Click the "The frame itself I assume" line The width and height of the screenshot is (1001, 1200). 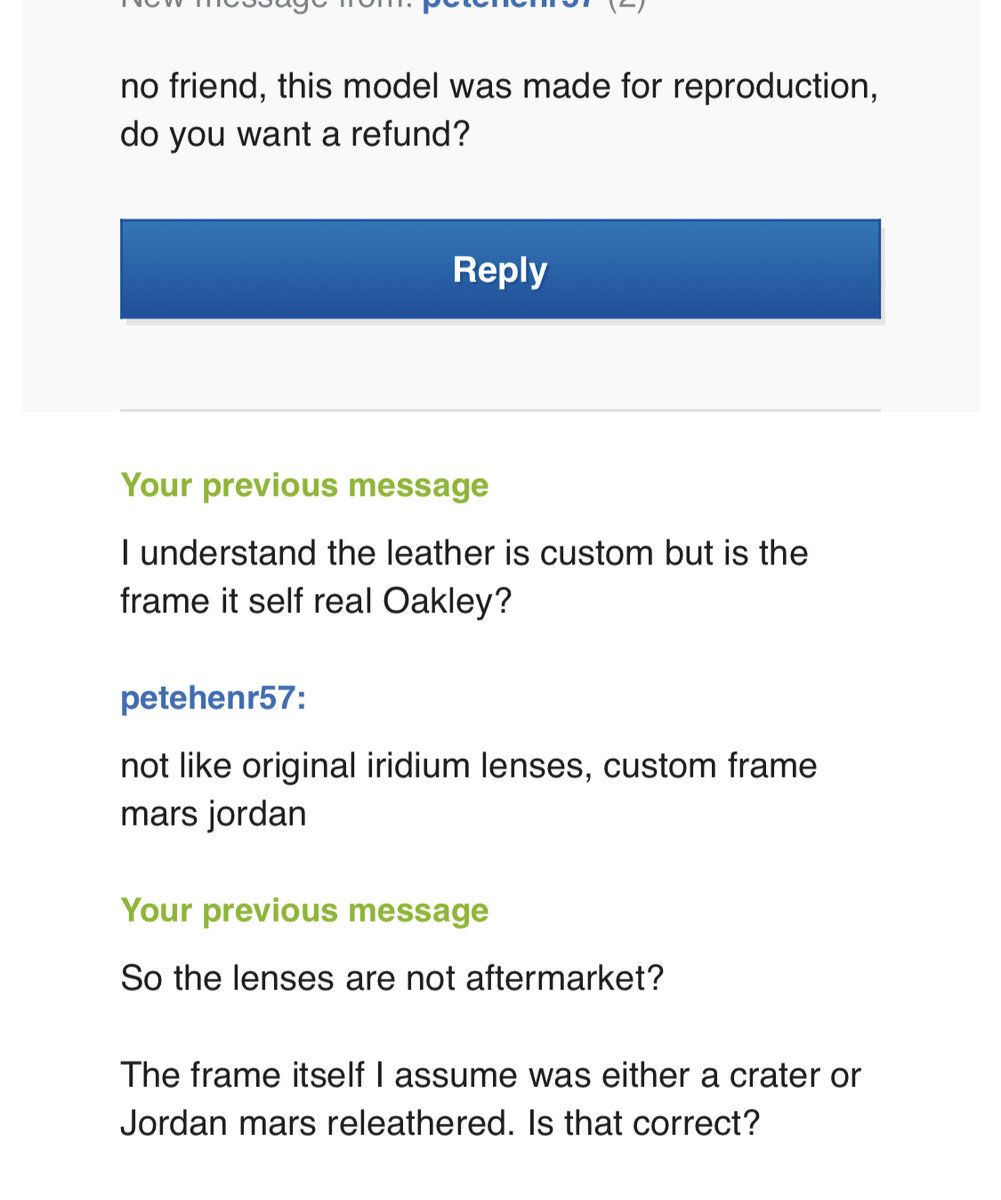click(x=490, y=1075)
